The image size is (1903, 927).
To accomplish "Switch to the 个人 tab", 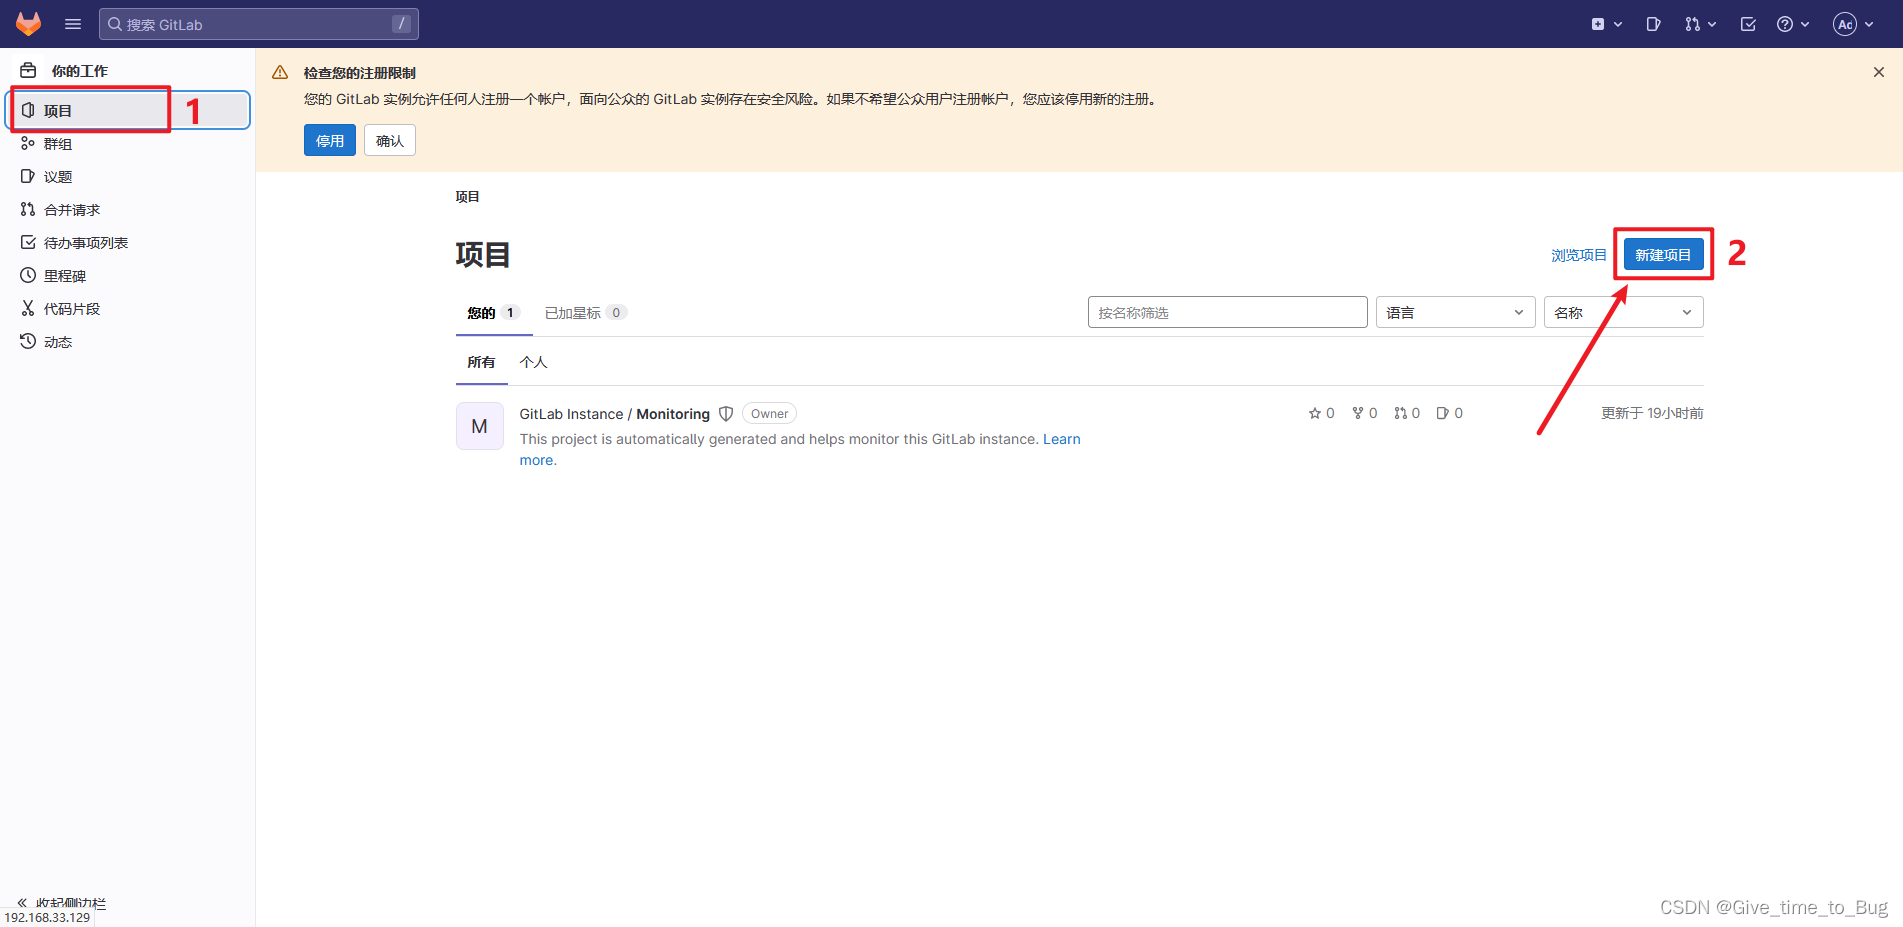I will click(534, 362).
